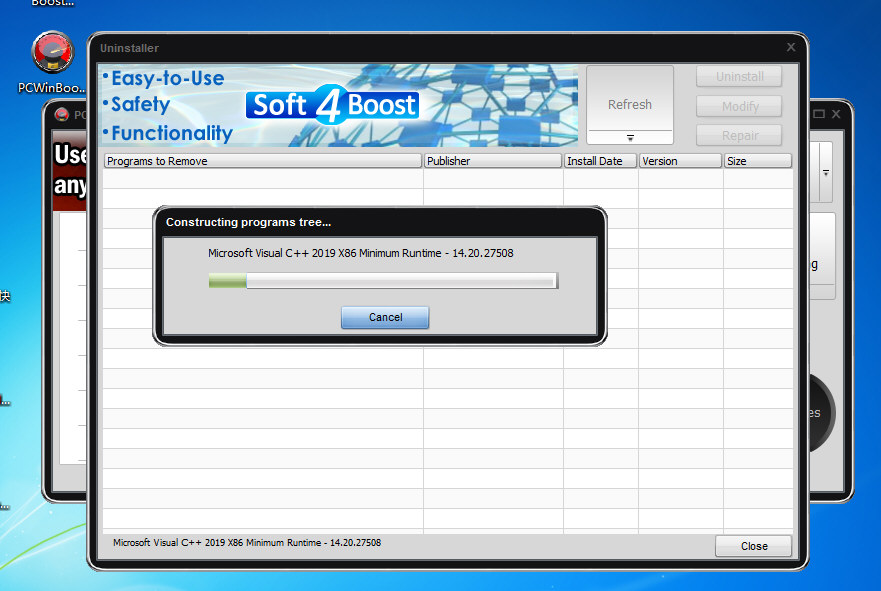Close the background PCWinBoost window
881x591 pixels.
coord(836,114)
